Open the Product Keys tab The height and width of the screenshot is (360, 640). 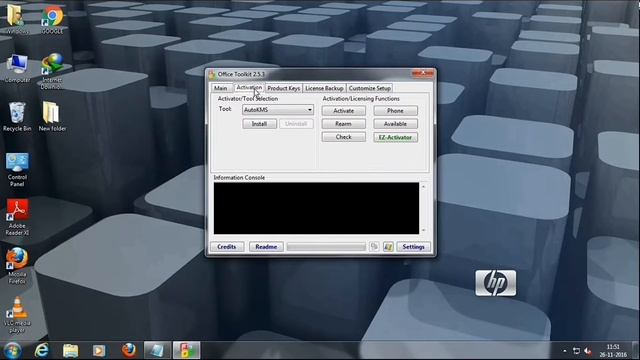pos(284,88)
